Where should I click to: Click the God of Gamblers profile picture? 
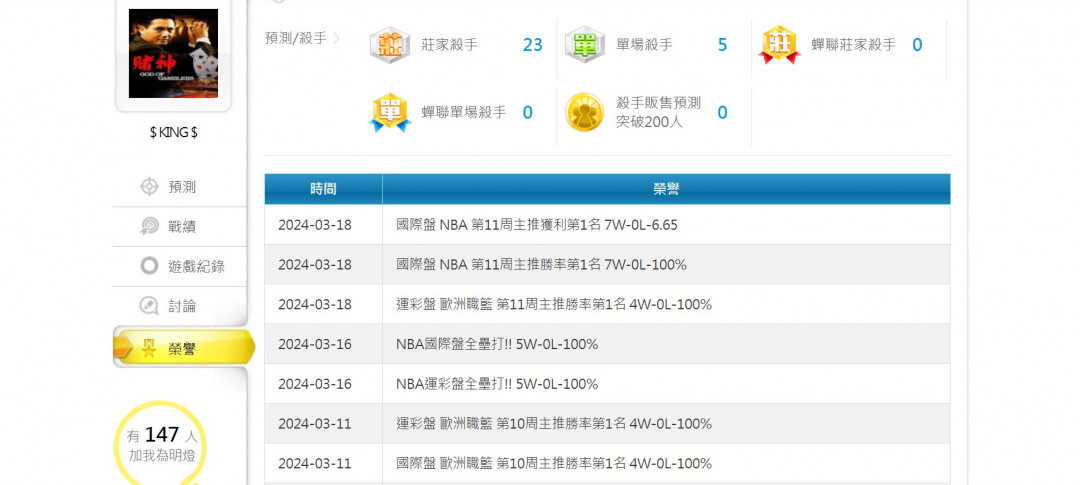[x=173, y=54]
